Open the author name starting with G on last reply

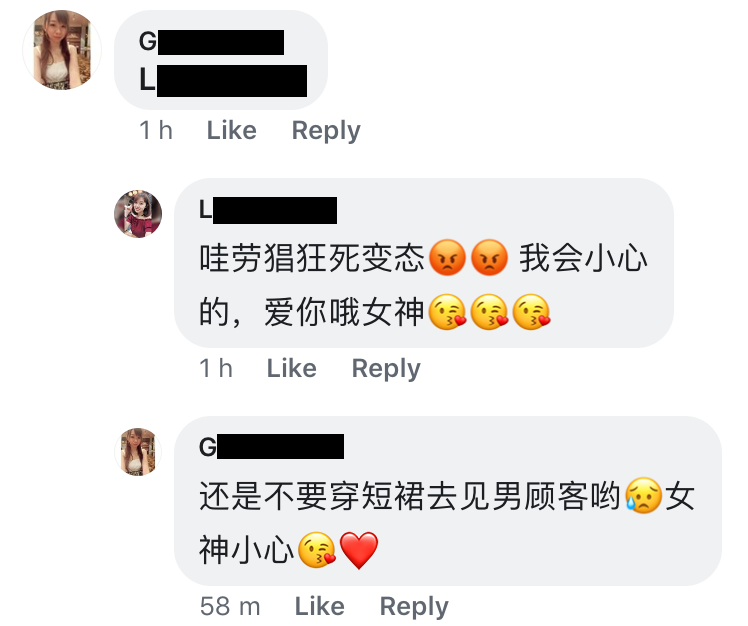point(271,447)
